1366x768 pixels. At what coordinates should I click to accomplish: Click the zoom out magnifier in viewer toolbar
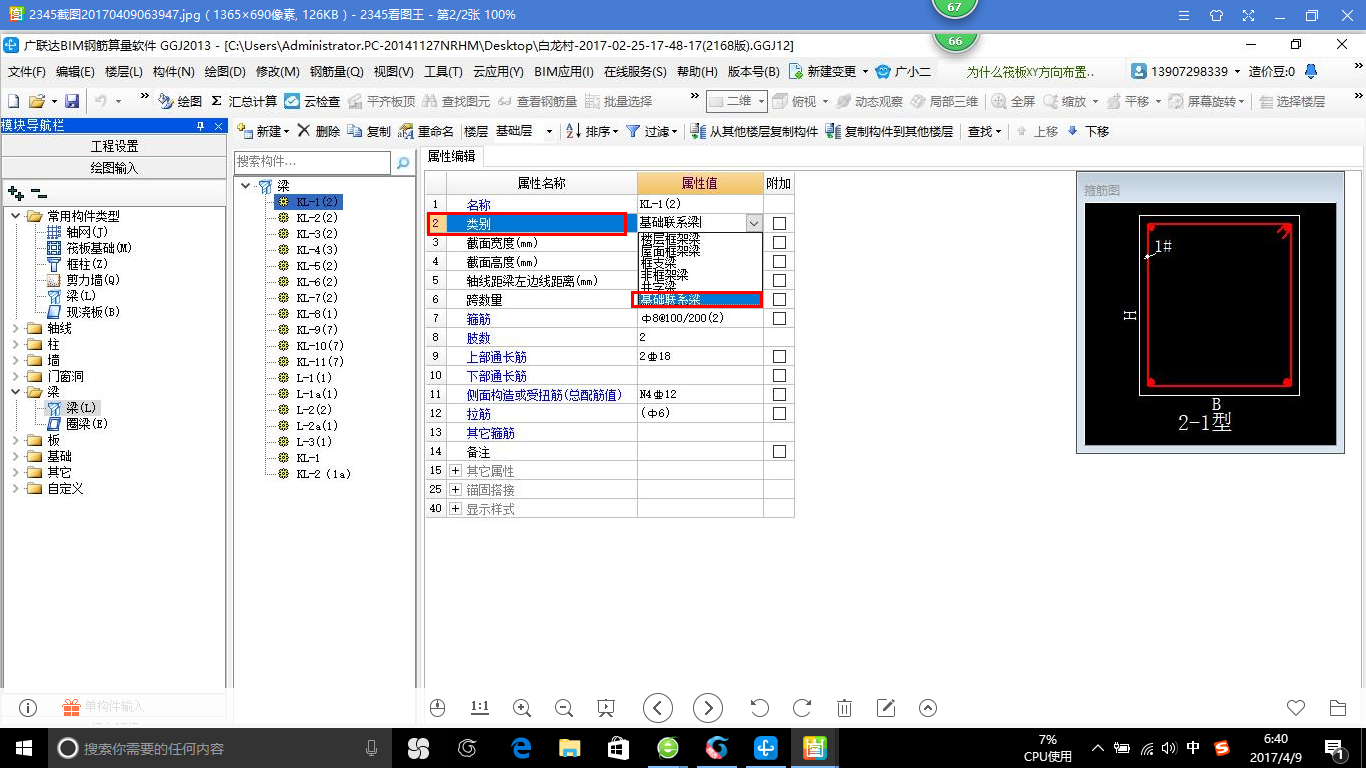(x=563, y=708)
